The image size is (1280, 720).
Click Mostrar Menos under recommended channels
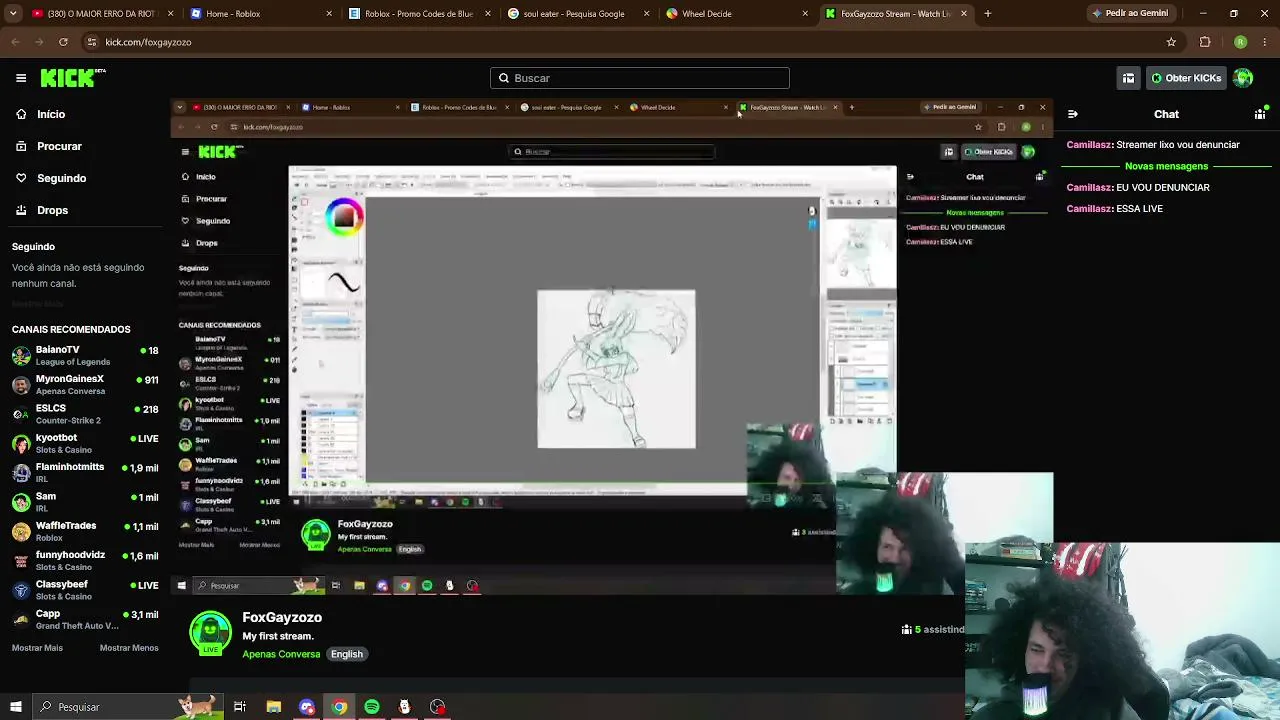[x=129, y=648]
